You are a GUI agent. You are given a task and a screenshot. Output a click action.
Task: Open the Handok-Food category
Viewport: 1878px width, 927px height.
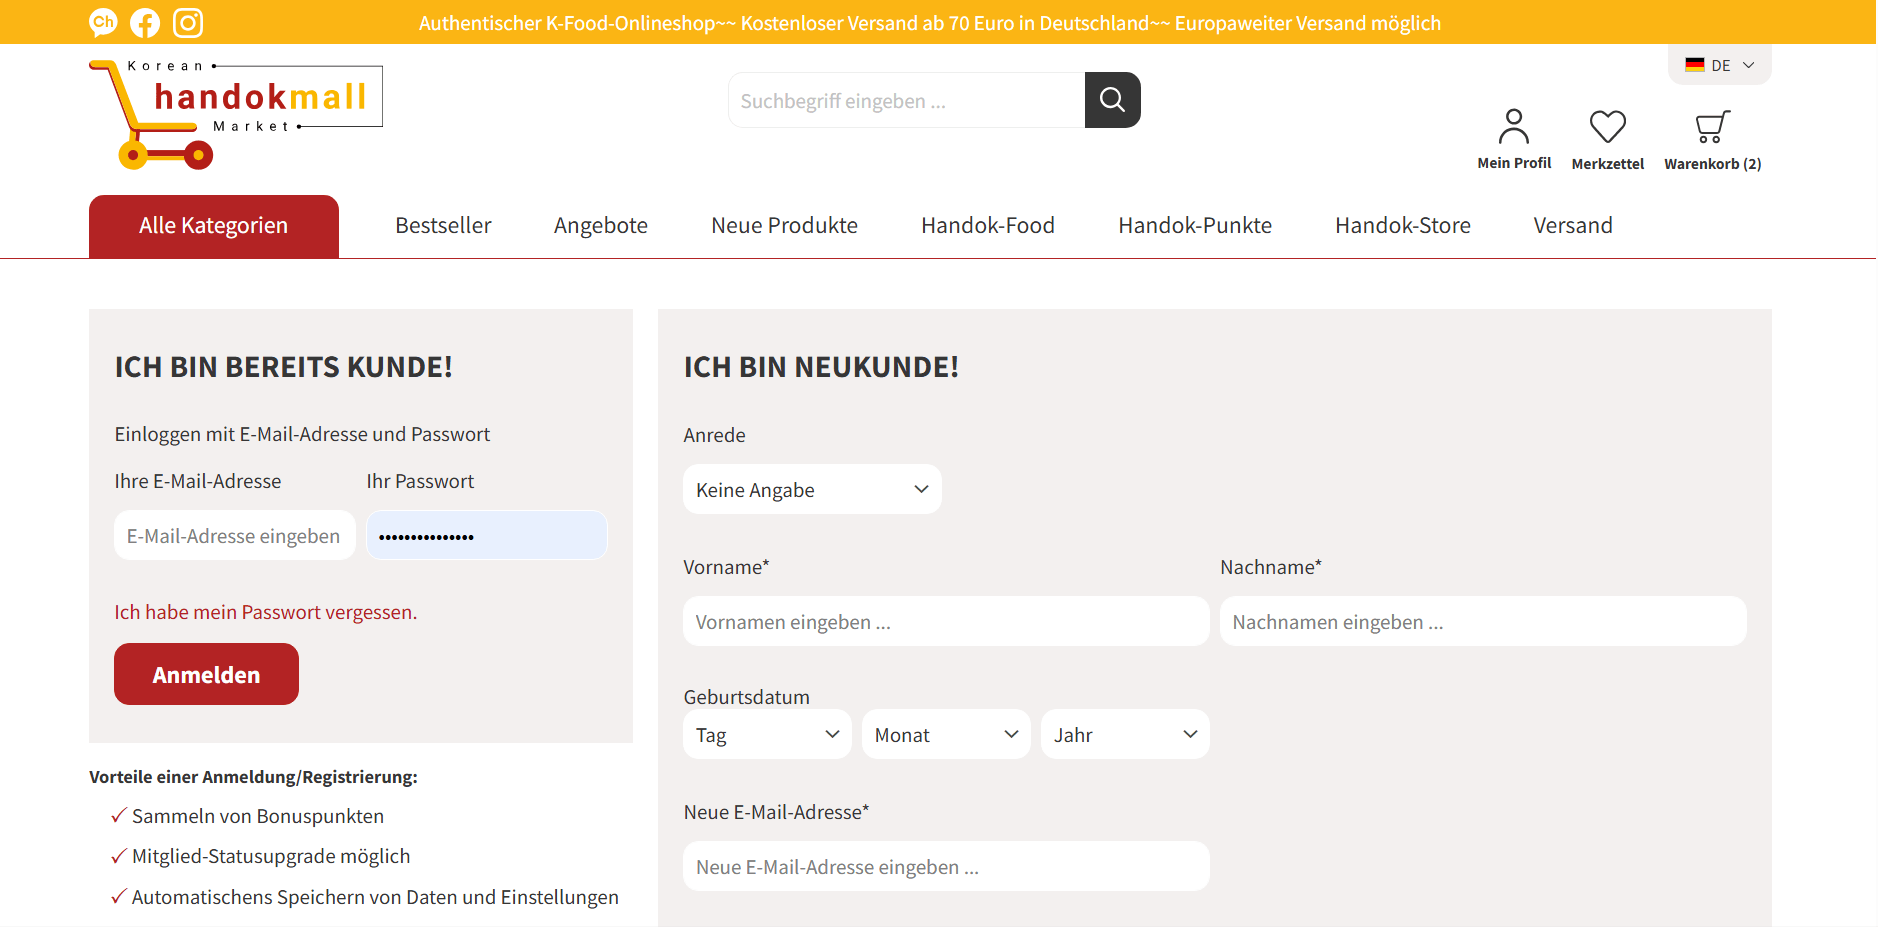pyautogui.click(x=987, y=225)
